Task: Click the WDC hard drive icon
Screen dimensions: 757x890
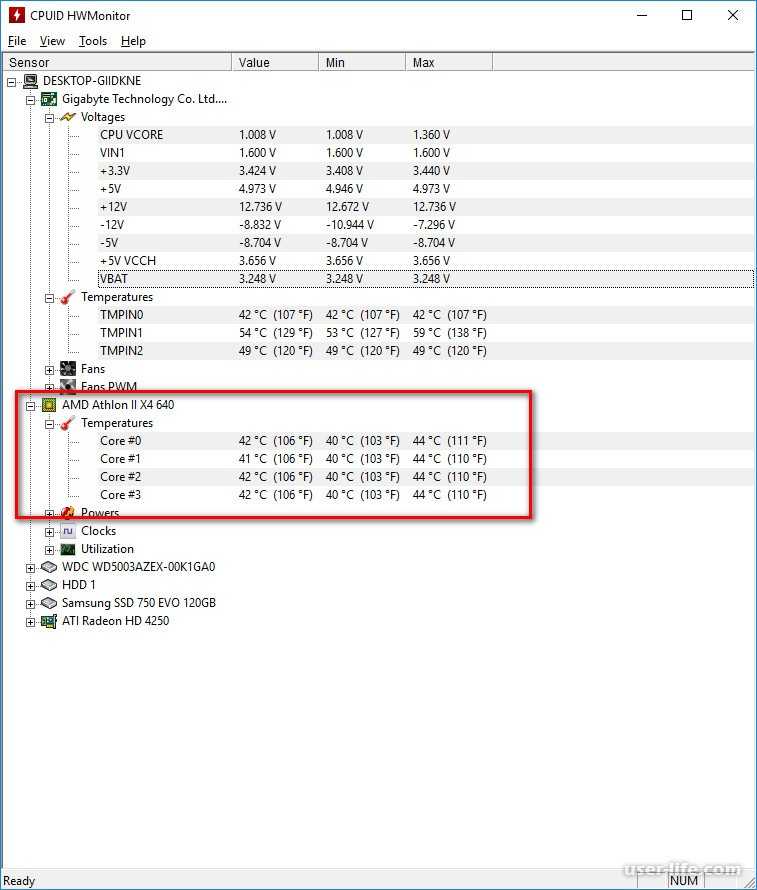Action: pos(49,567)
